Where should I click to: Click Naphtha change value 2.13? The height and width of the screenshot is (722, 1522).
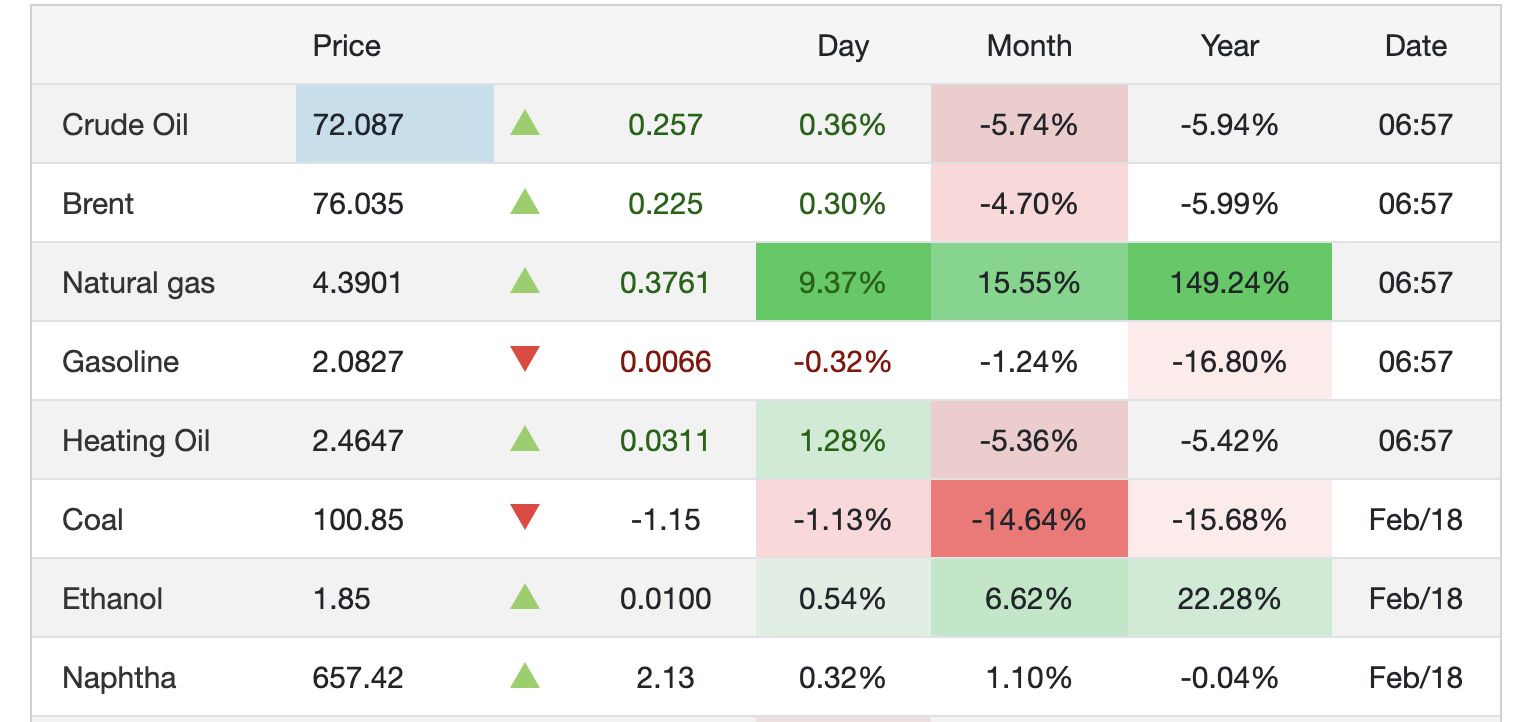[665, 677]
